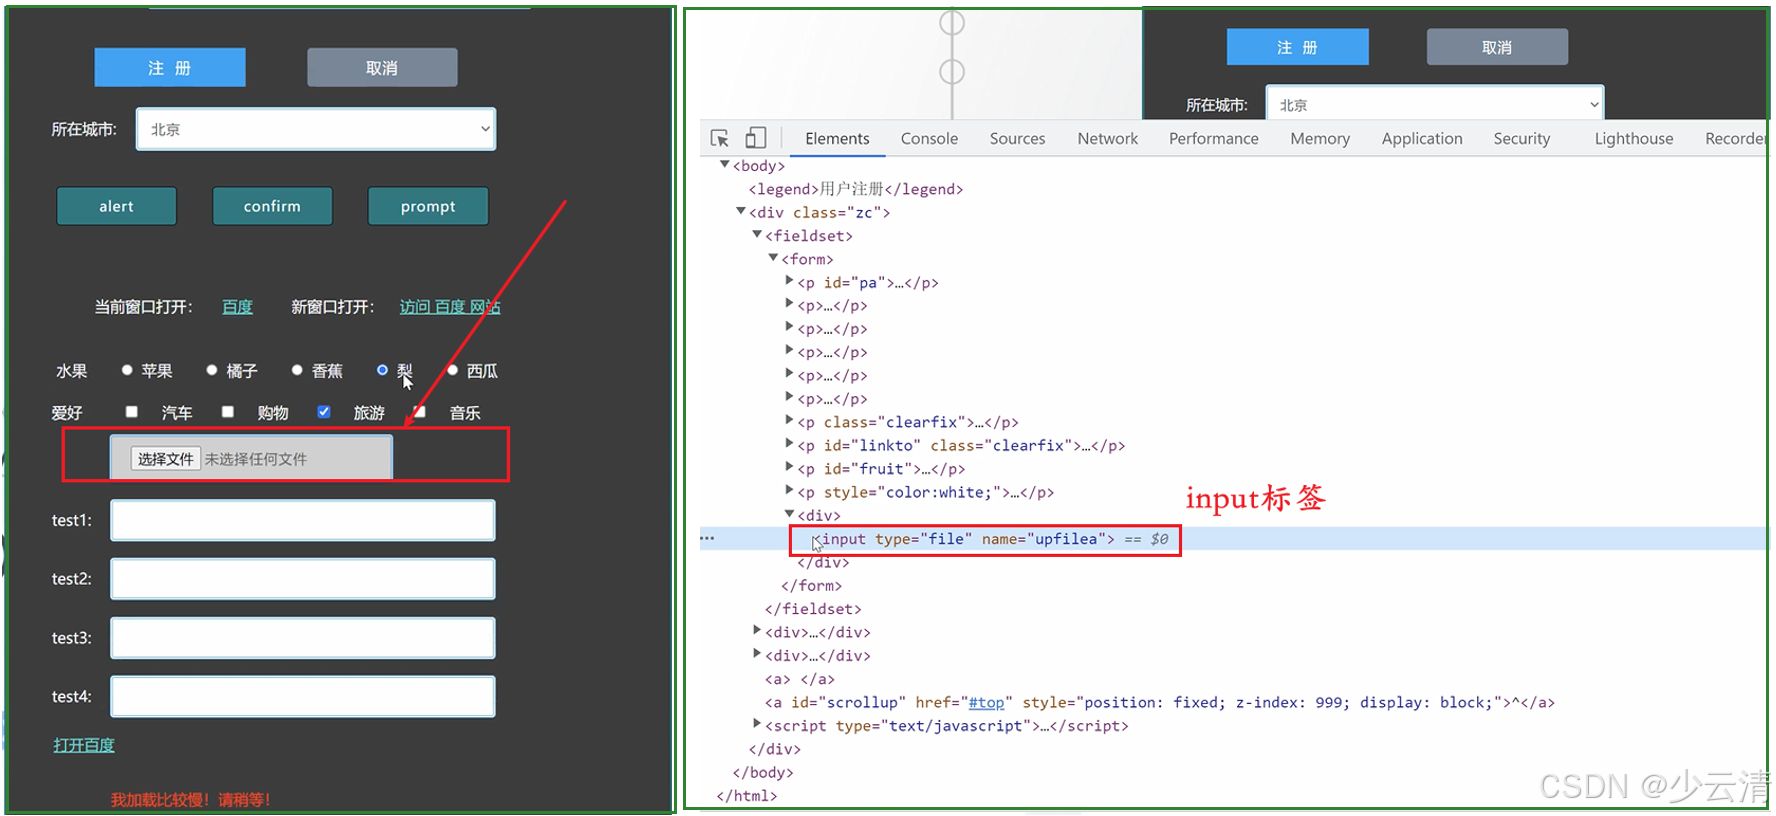Open the 百度 link for the current window

pos(237,307)
